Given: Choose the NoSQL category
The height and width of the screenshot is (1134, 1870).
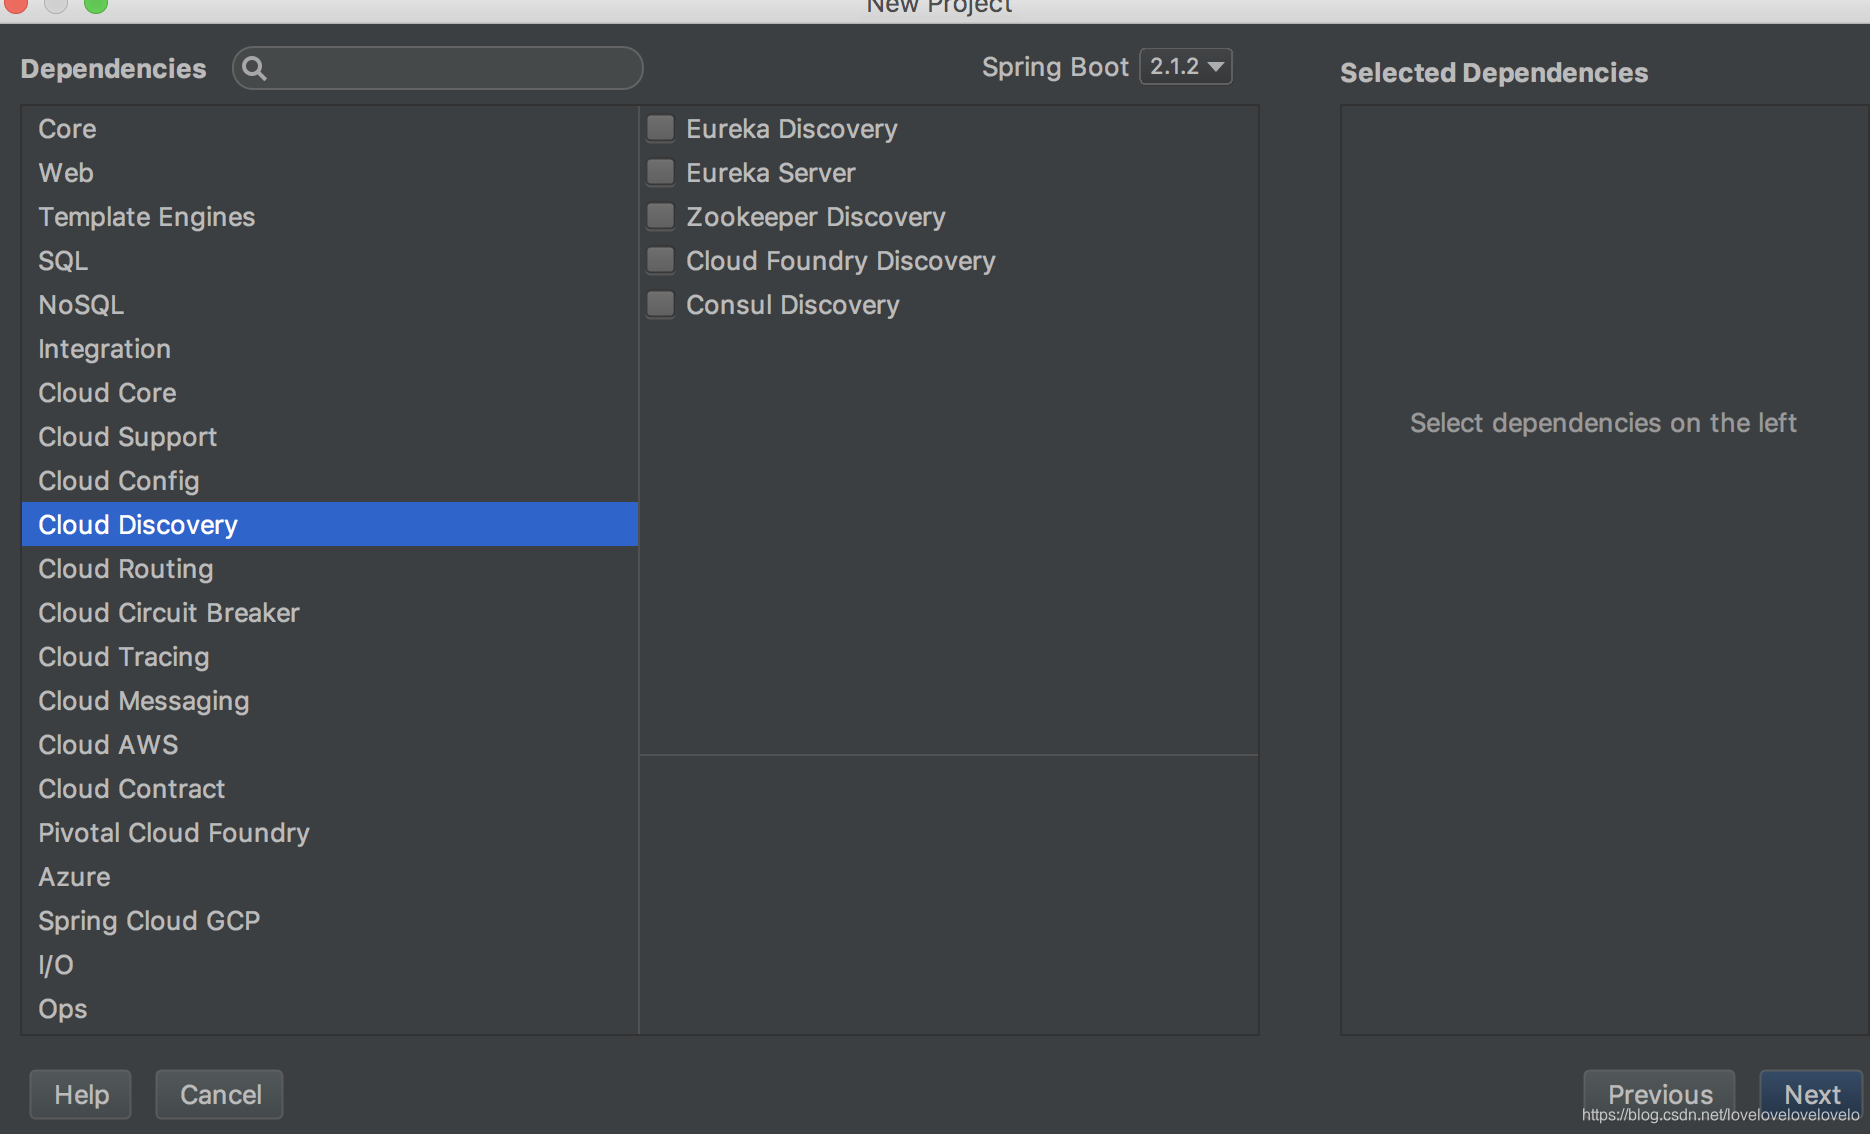Looking at the screenshot, I should tap(330, 305).
